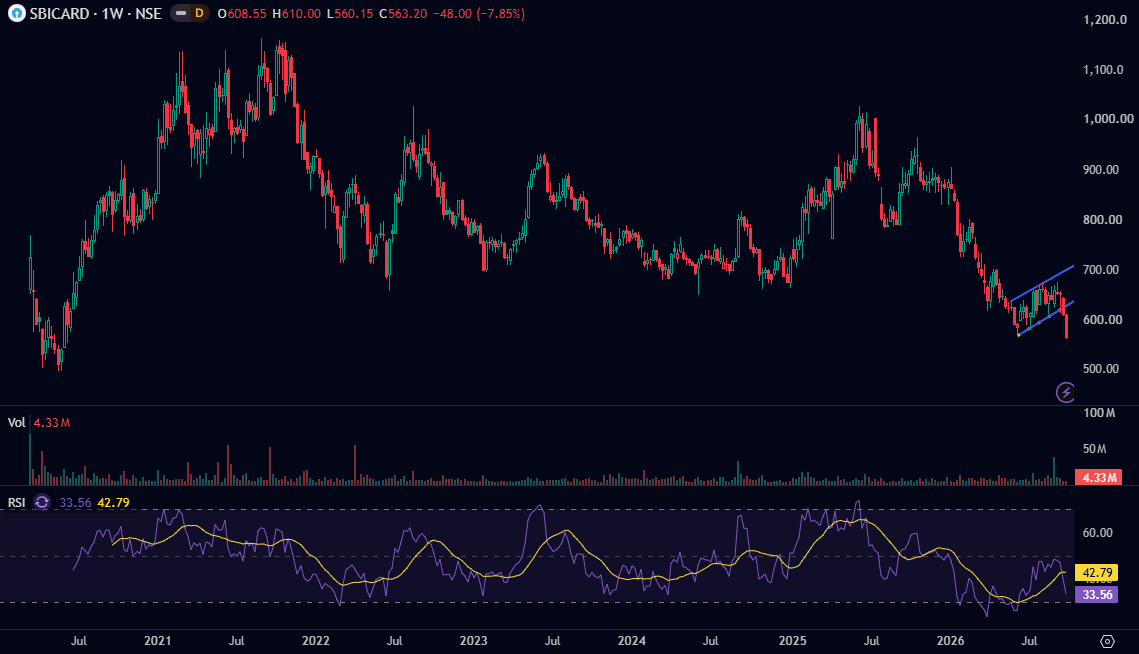The image size is (1139, 654).
Task: Click the purple RSI legend value 33.56
Action: pos(76,502)
